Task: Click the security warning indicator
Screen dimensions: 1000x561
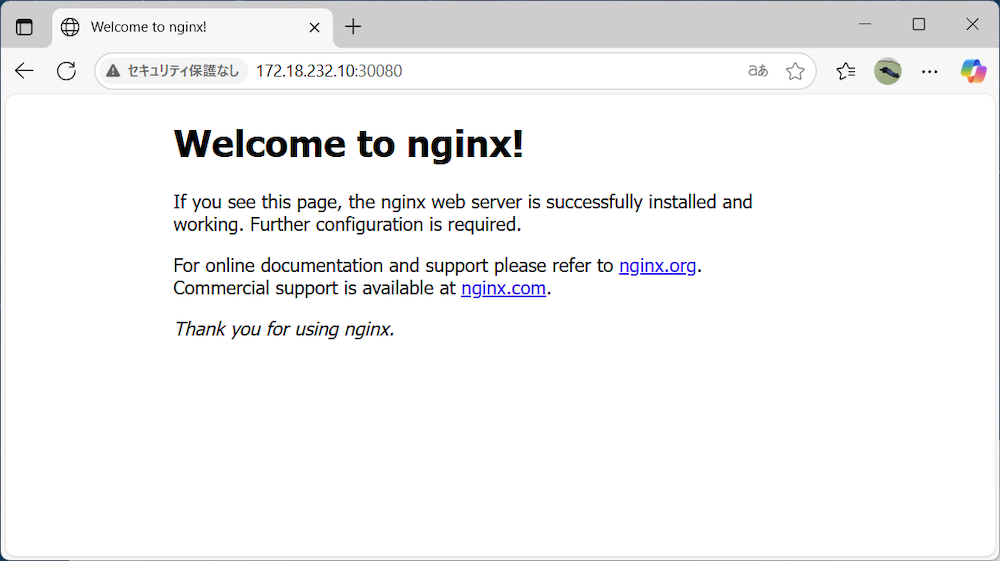Action: point(173,71)
